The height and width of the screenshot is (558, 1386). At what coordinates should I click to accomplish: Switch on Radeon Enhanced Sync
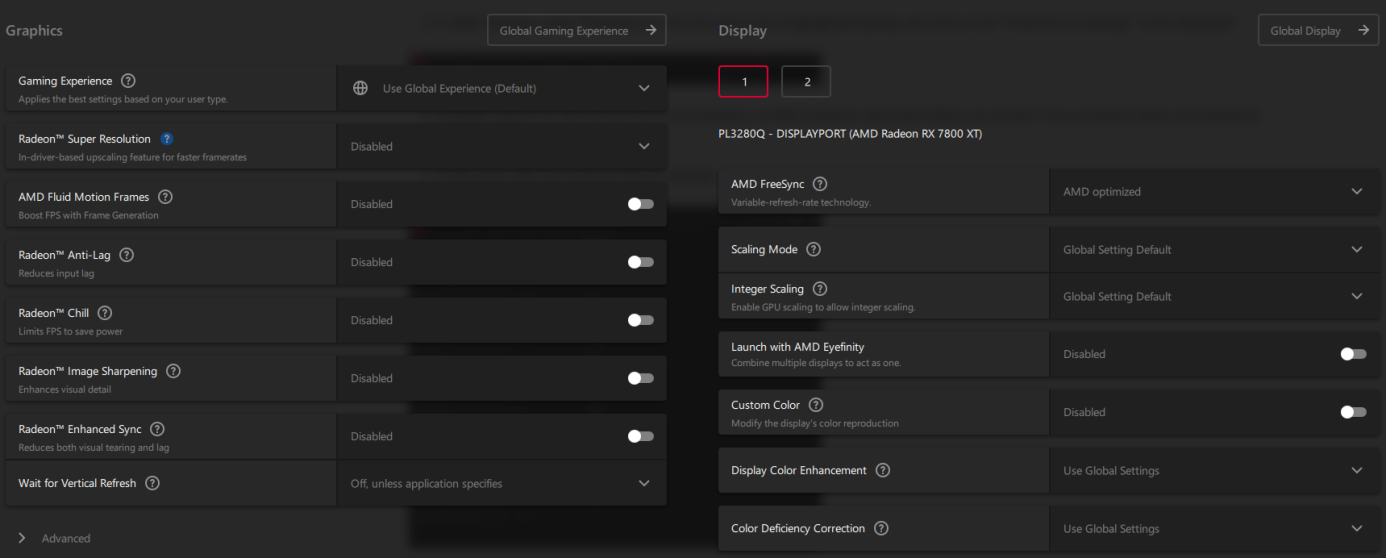click(640, 436)
